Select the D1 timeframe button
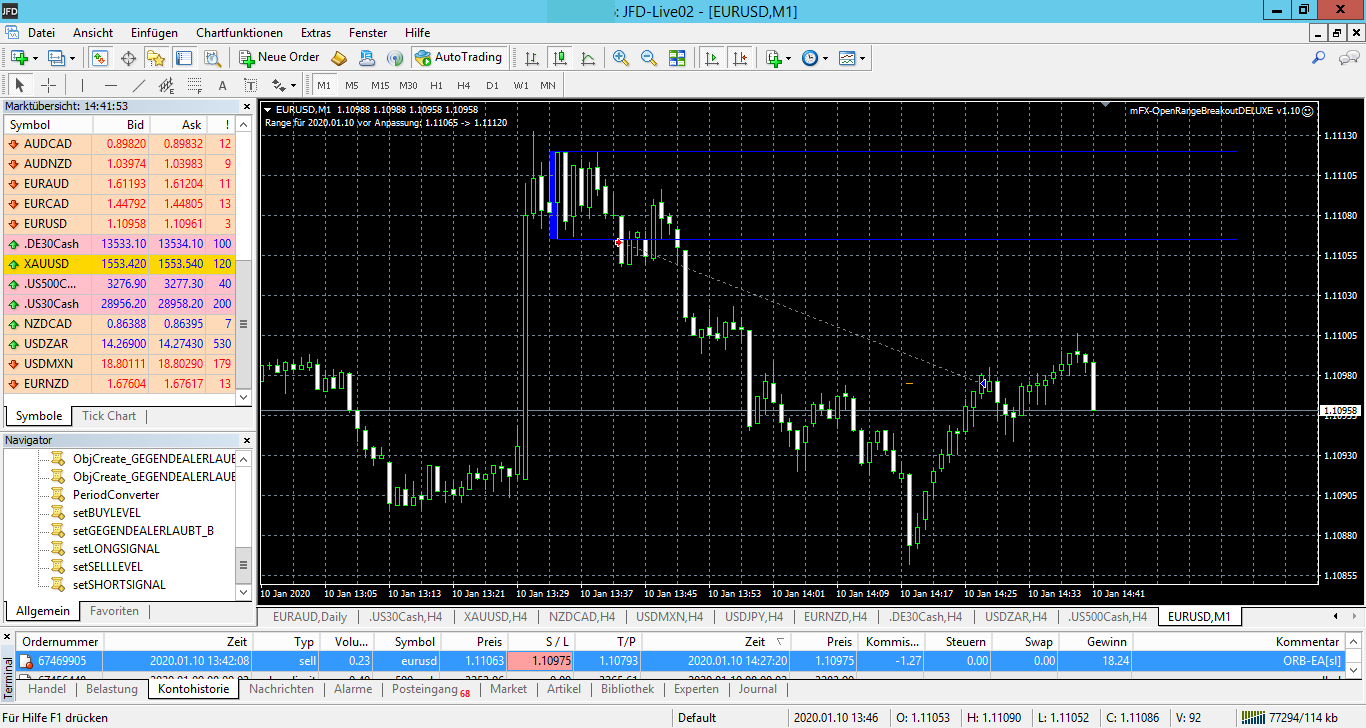1366x728 pixels. (492, 85)
